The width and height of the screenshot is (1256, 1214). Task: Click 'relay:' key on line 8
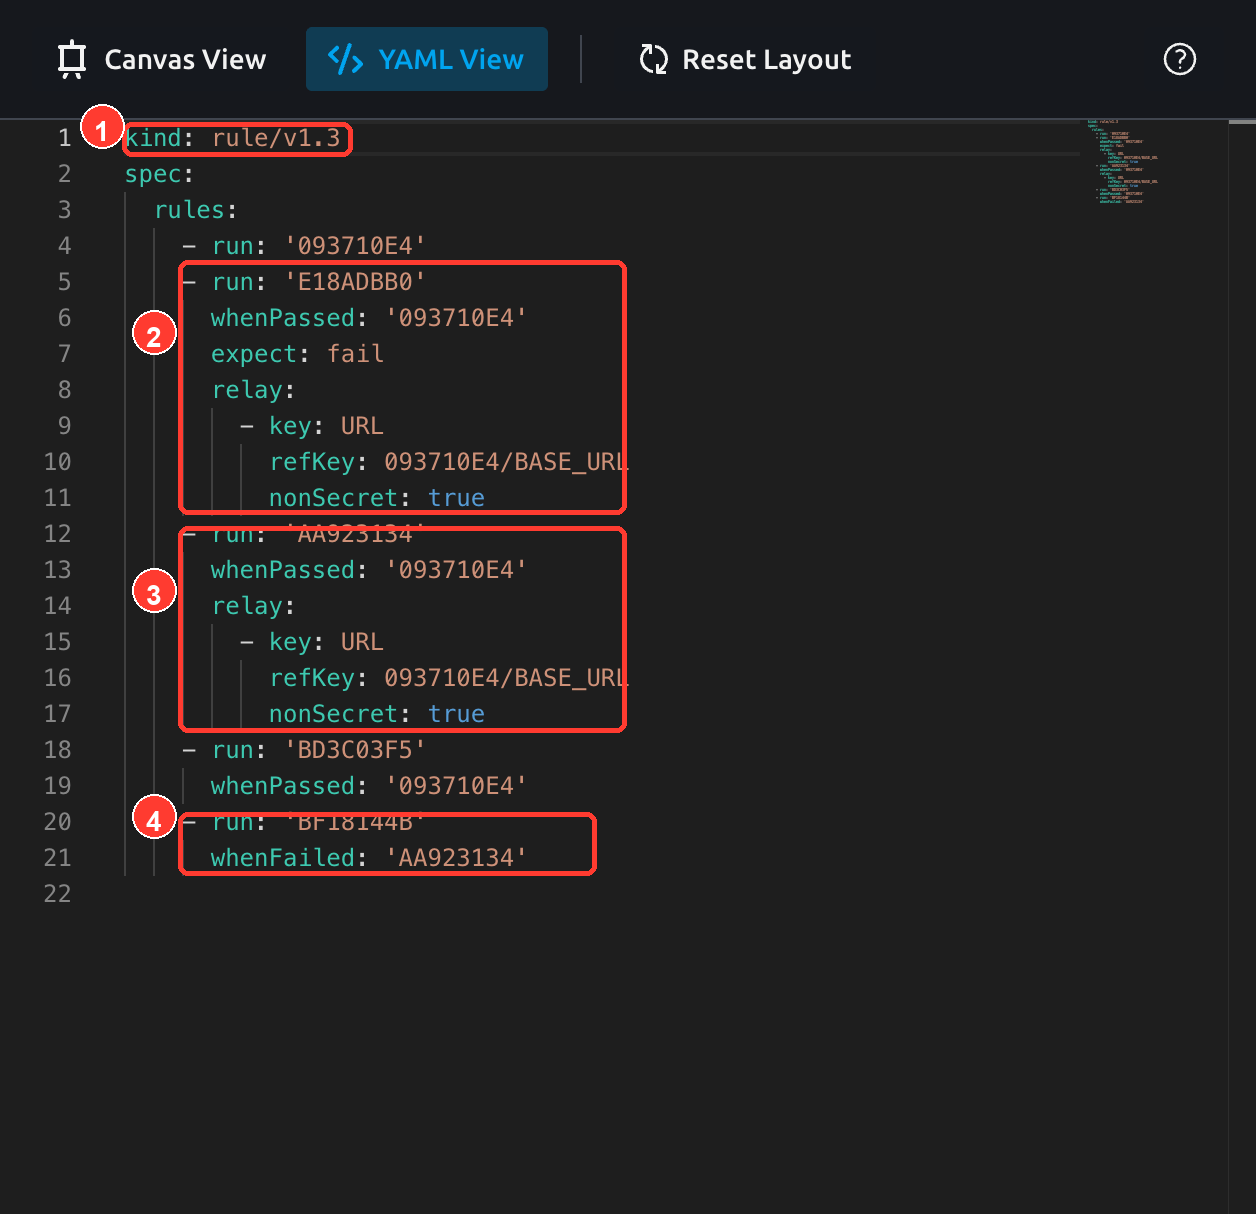click(x=253, y=390)
